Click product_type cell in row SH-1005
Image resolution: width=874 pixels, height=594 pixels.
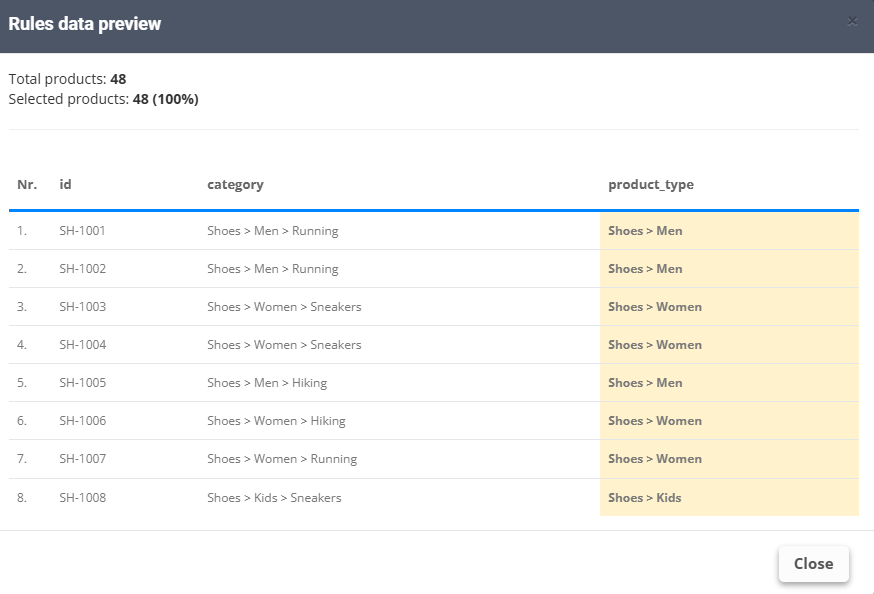[729, 383]
